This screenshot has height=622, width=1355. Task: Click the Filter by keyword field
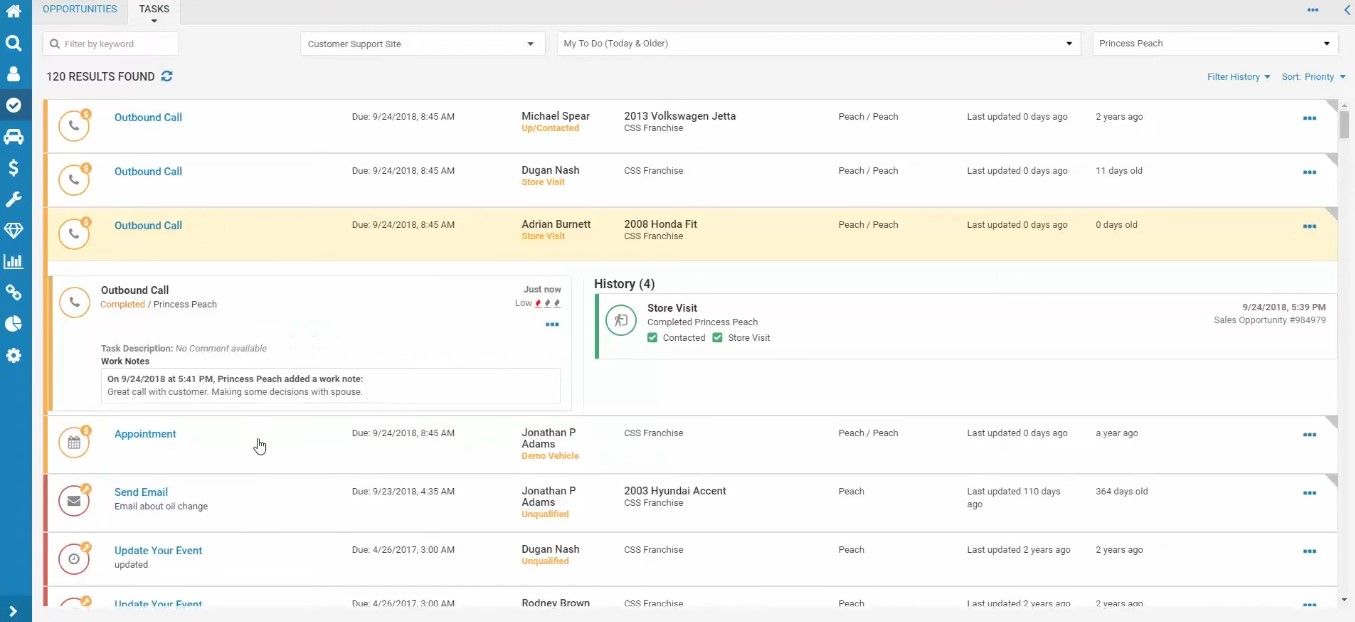point(112,44)
